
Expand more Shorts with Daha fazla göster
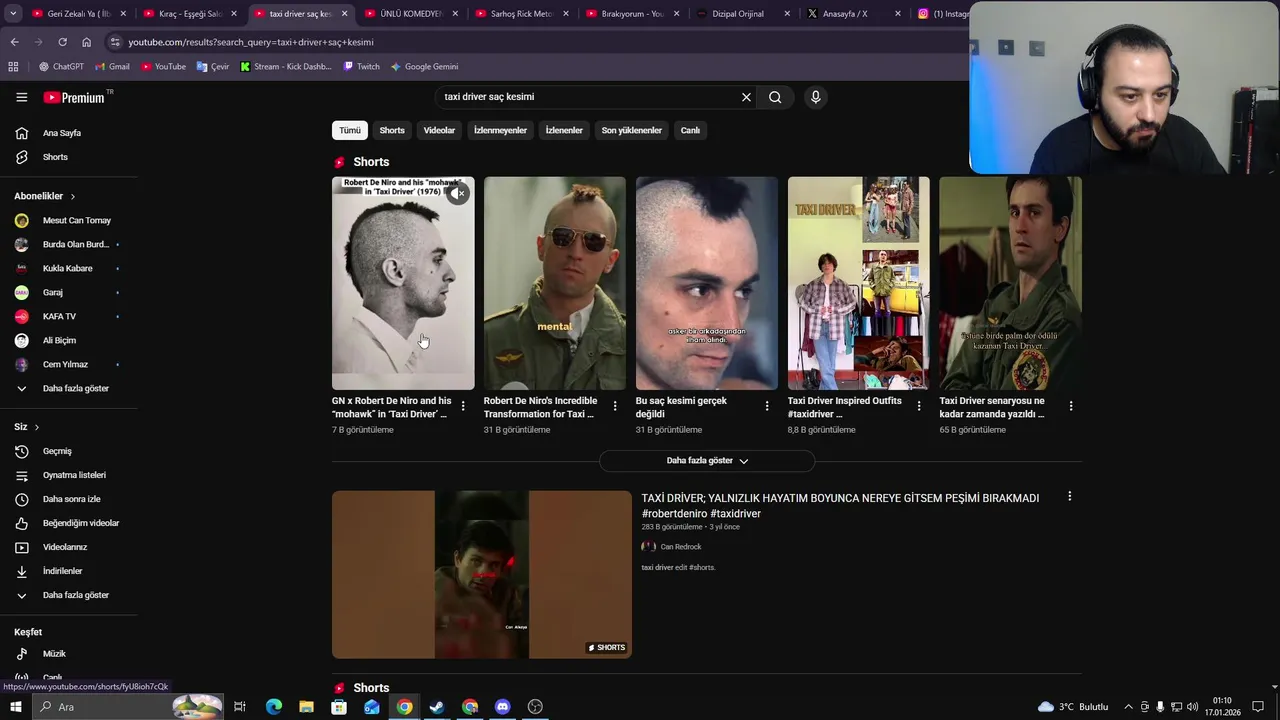point(707,461)
